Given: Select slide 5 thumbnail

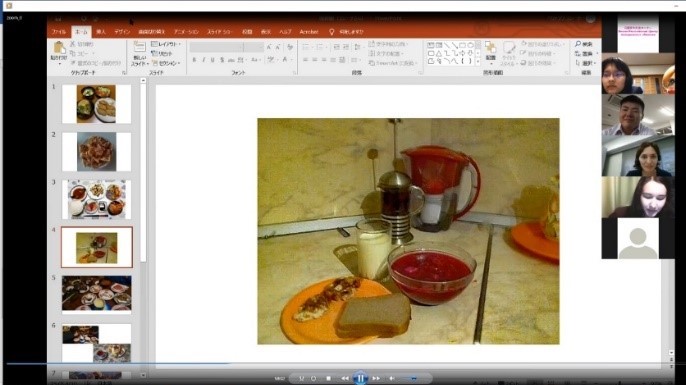Looking at the screenshot, I should click(x=97, y=293).
